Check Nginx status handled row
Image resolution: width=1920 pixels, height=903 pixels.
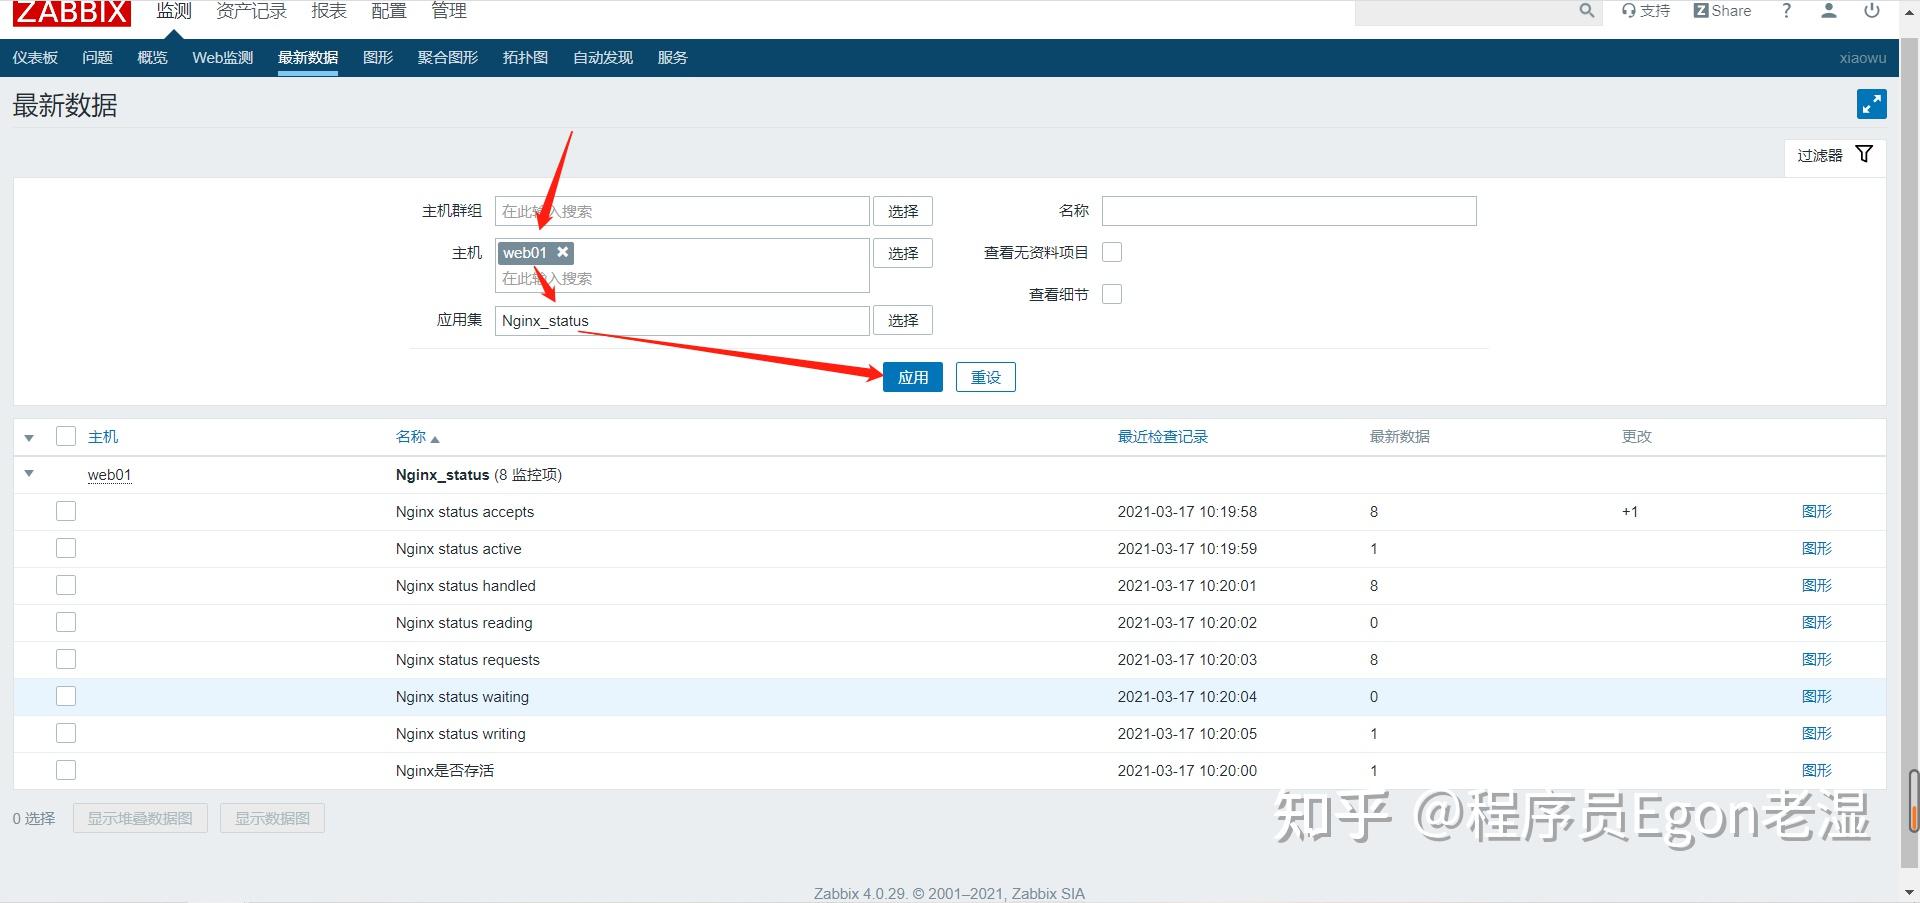point(66,585)
